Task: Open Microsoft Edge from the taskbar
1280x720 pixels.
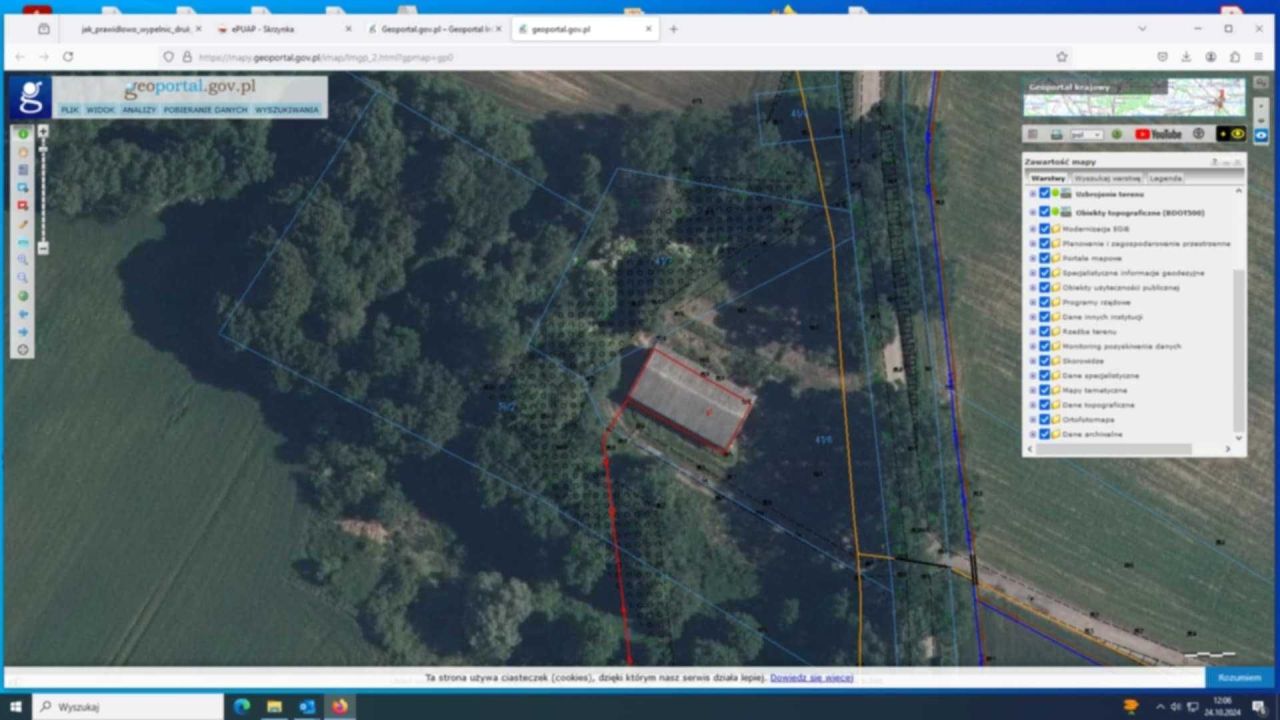Action: pos(241,707)
